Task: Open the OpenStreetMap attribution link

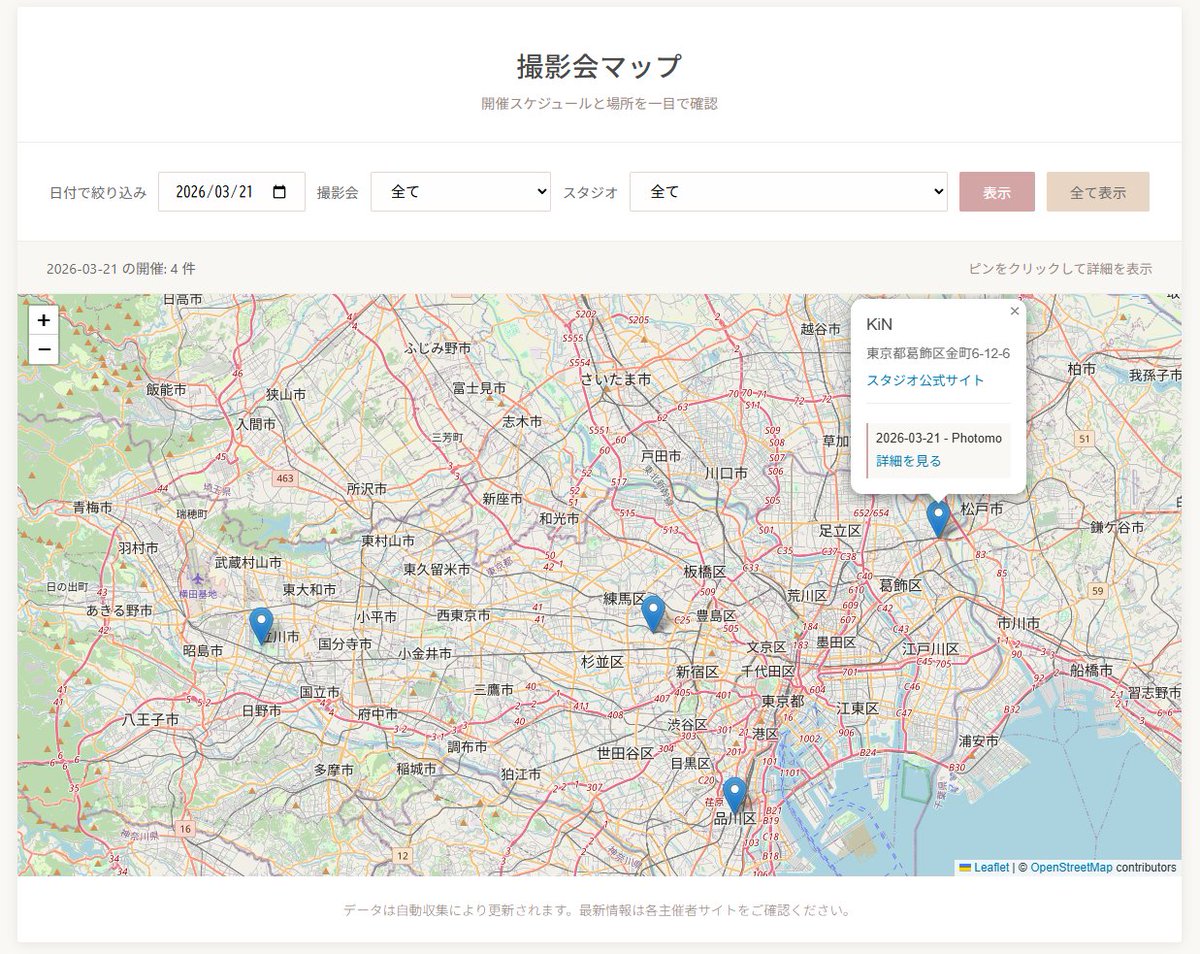Action: tap(1071, 868)
